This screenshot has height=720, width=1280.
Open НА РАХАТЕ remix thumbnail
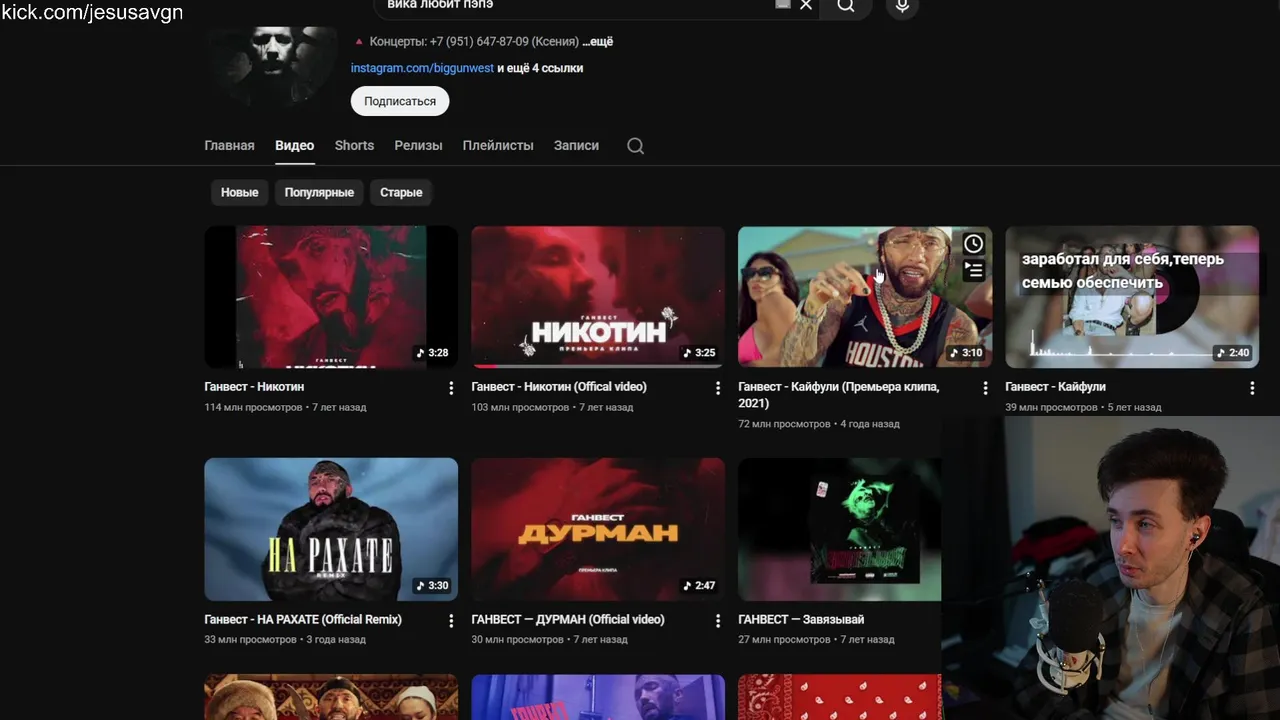(x=331, y=529)
